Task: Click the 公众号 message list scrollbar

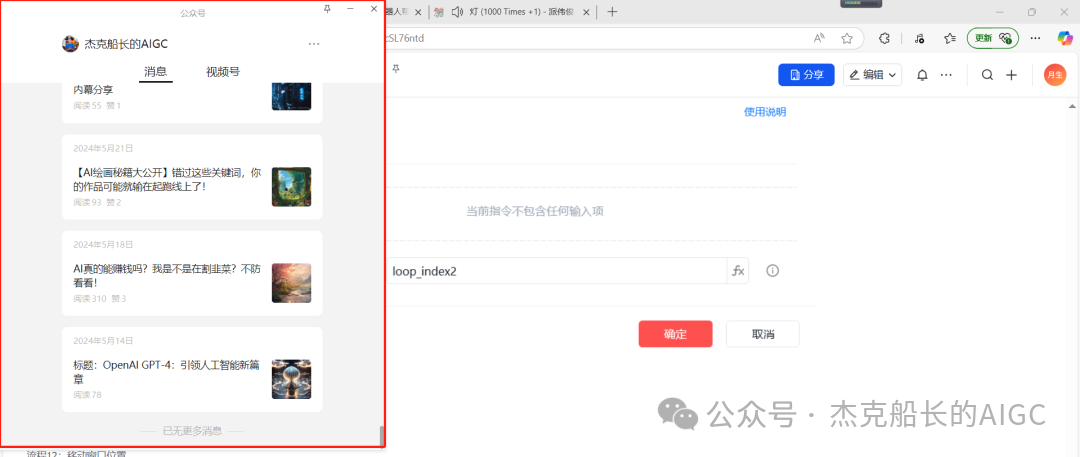Action: [381, 436]
